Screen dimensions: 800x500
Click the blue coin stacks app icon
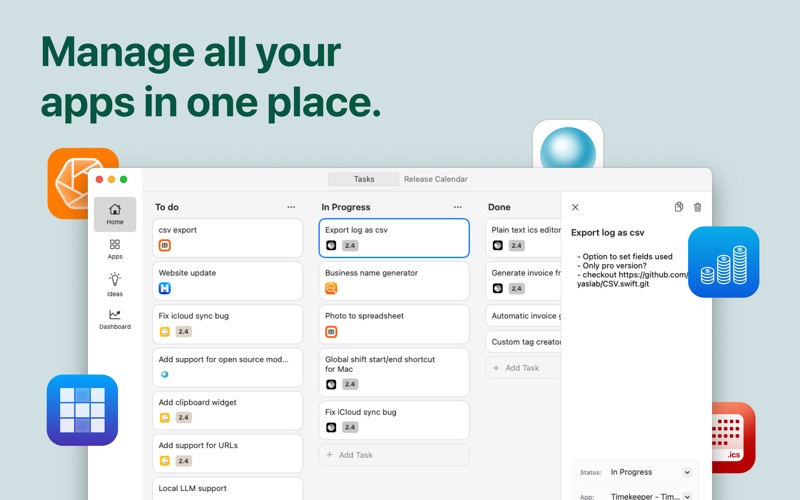click(723, 262)
